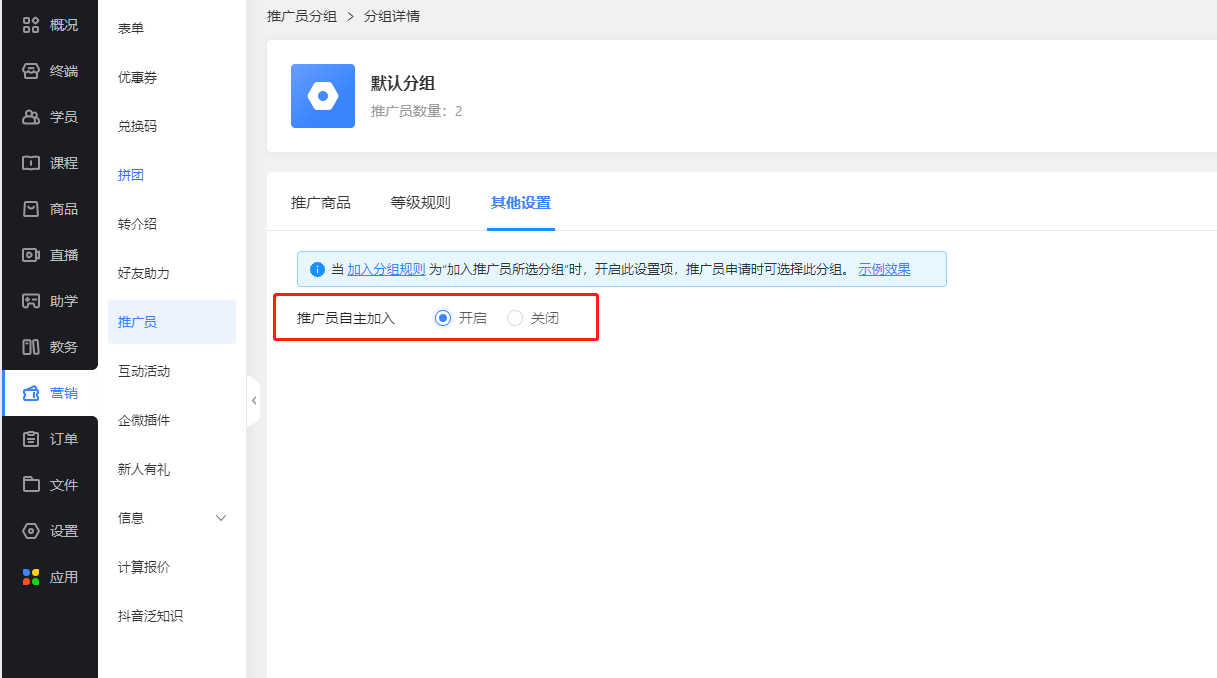Switch to the 推广商品 tab
Screen dimensions: 1217x678
(321, 203)
